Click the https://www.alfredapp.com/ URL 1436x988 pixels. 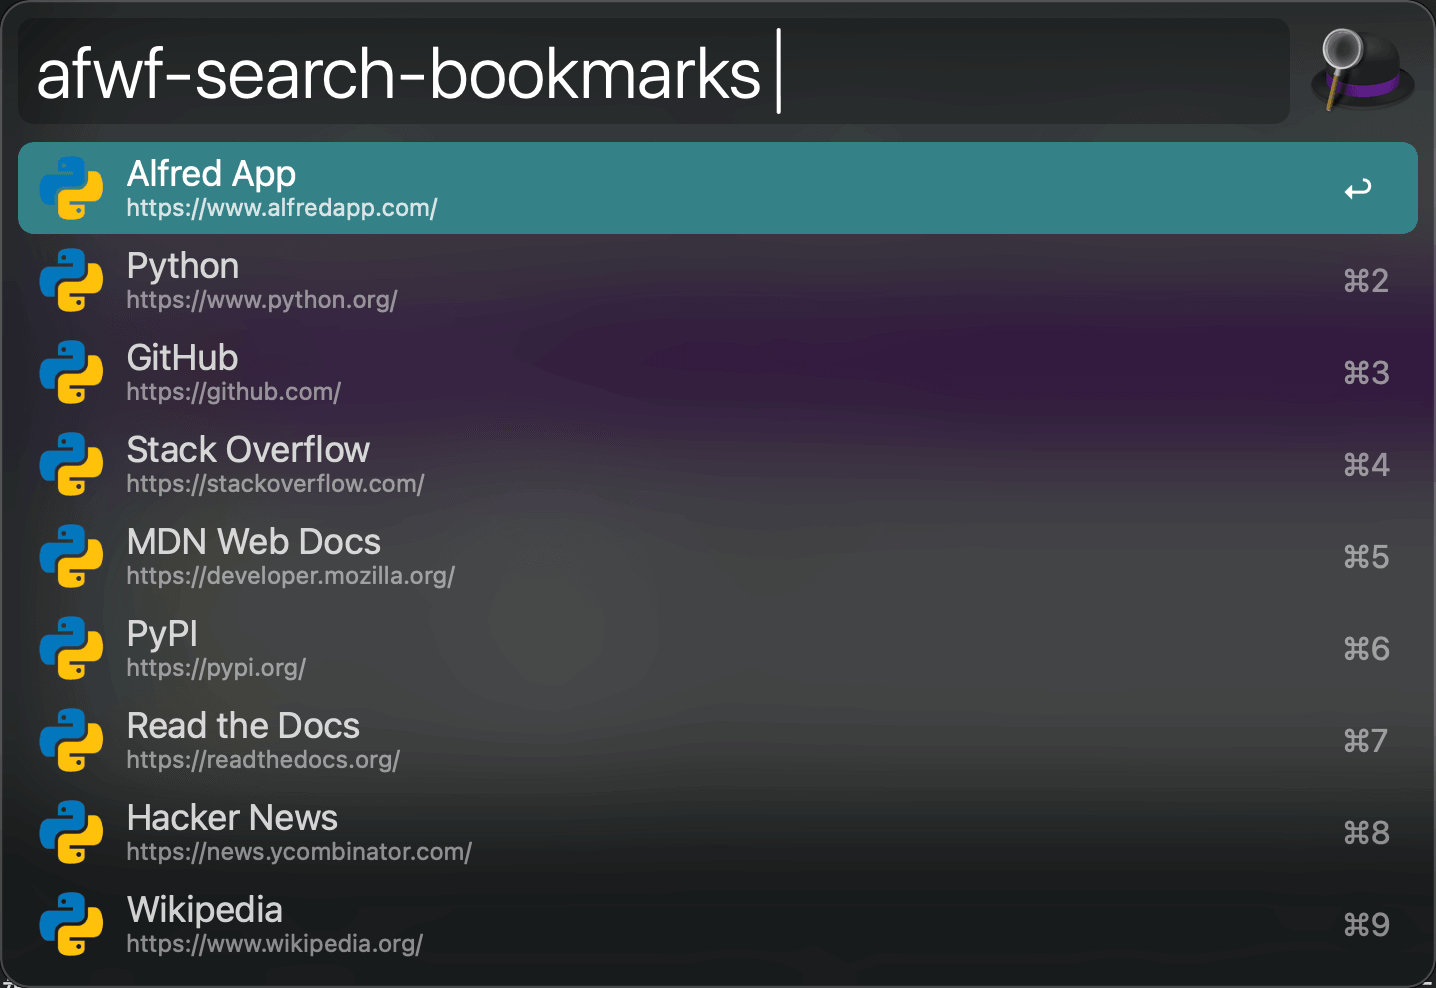(282, 208)
